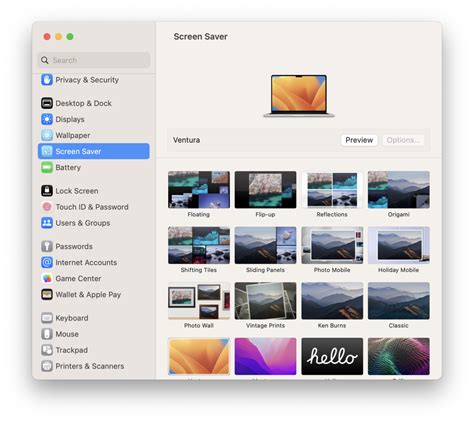Viewport: 474px width, 422px height.
Task: Click the Touch ID fingerprint icon
Action: [x=47, y=207]
